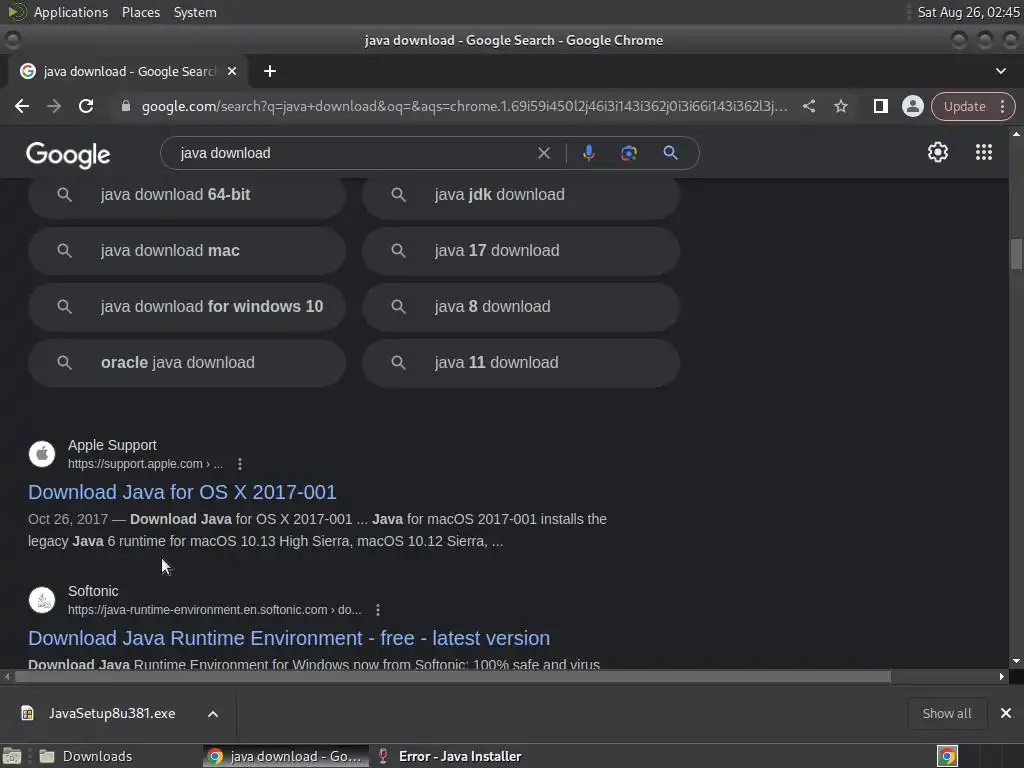Viewport: 1024px width, 768px height.
Task: Click the horizontal scrollbar thumb
Action: (x=453, y=677)
